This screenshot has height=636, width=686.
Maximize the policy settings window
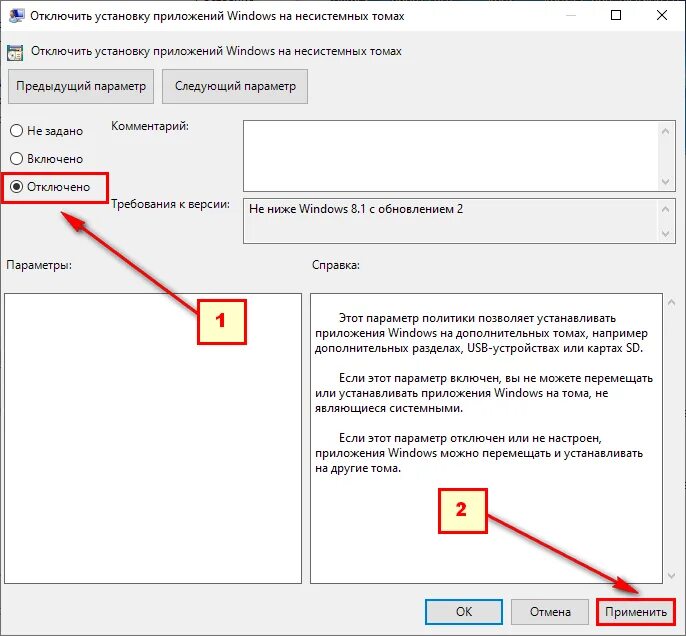pos(616,15)
